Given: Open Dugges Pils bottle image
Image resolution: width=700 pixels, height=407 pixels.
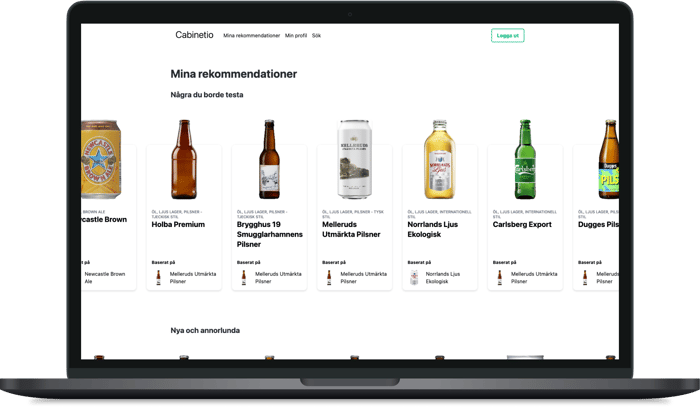Looking at the screenshot, I should 609,159.
